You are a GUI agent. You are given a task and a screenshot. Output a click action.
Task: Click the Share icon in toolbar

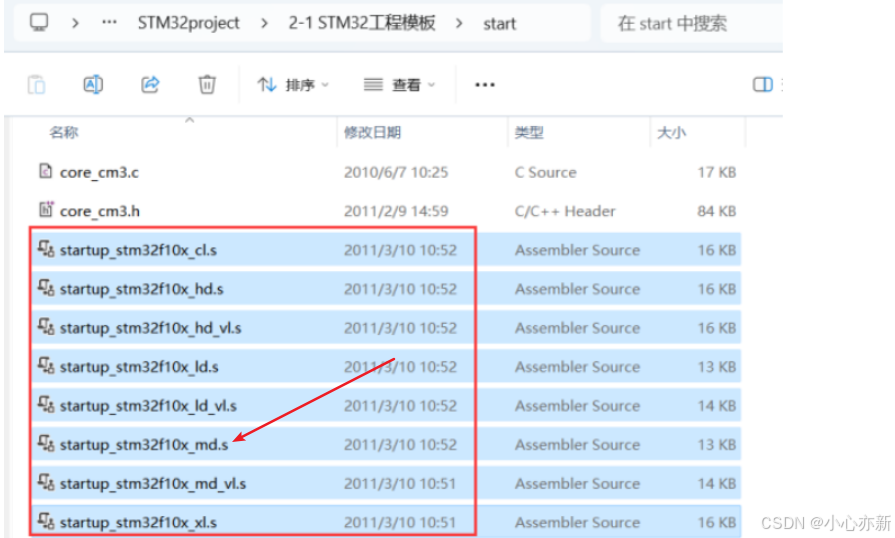(x=150, y=84)
